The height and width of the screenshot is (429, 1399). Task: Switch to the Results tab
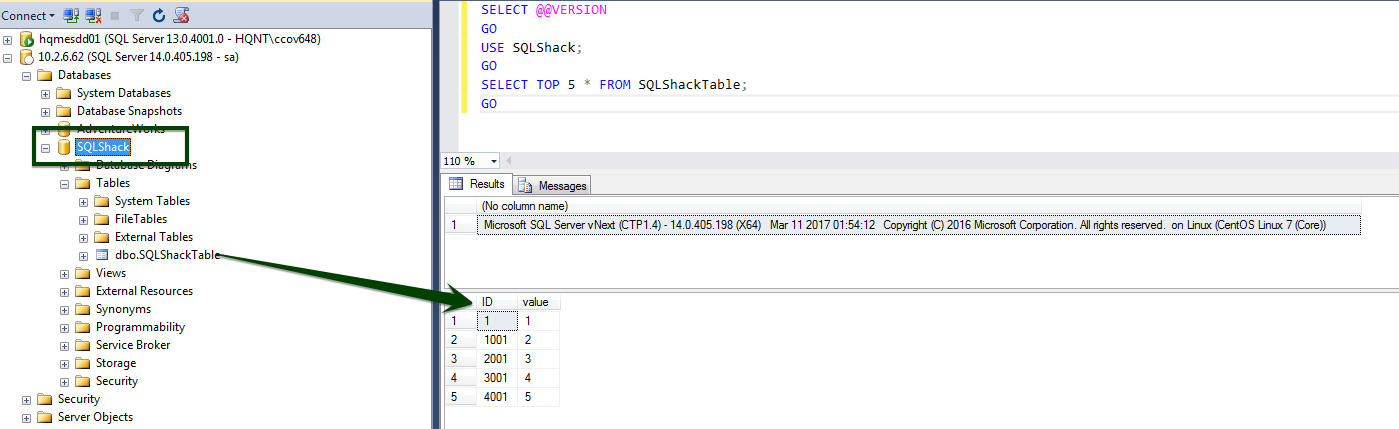[x=477, y=185]
